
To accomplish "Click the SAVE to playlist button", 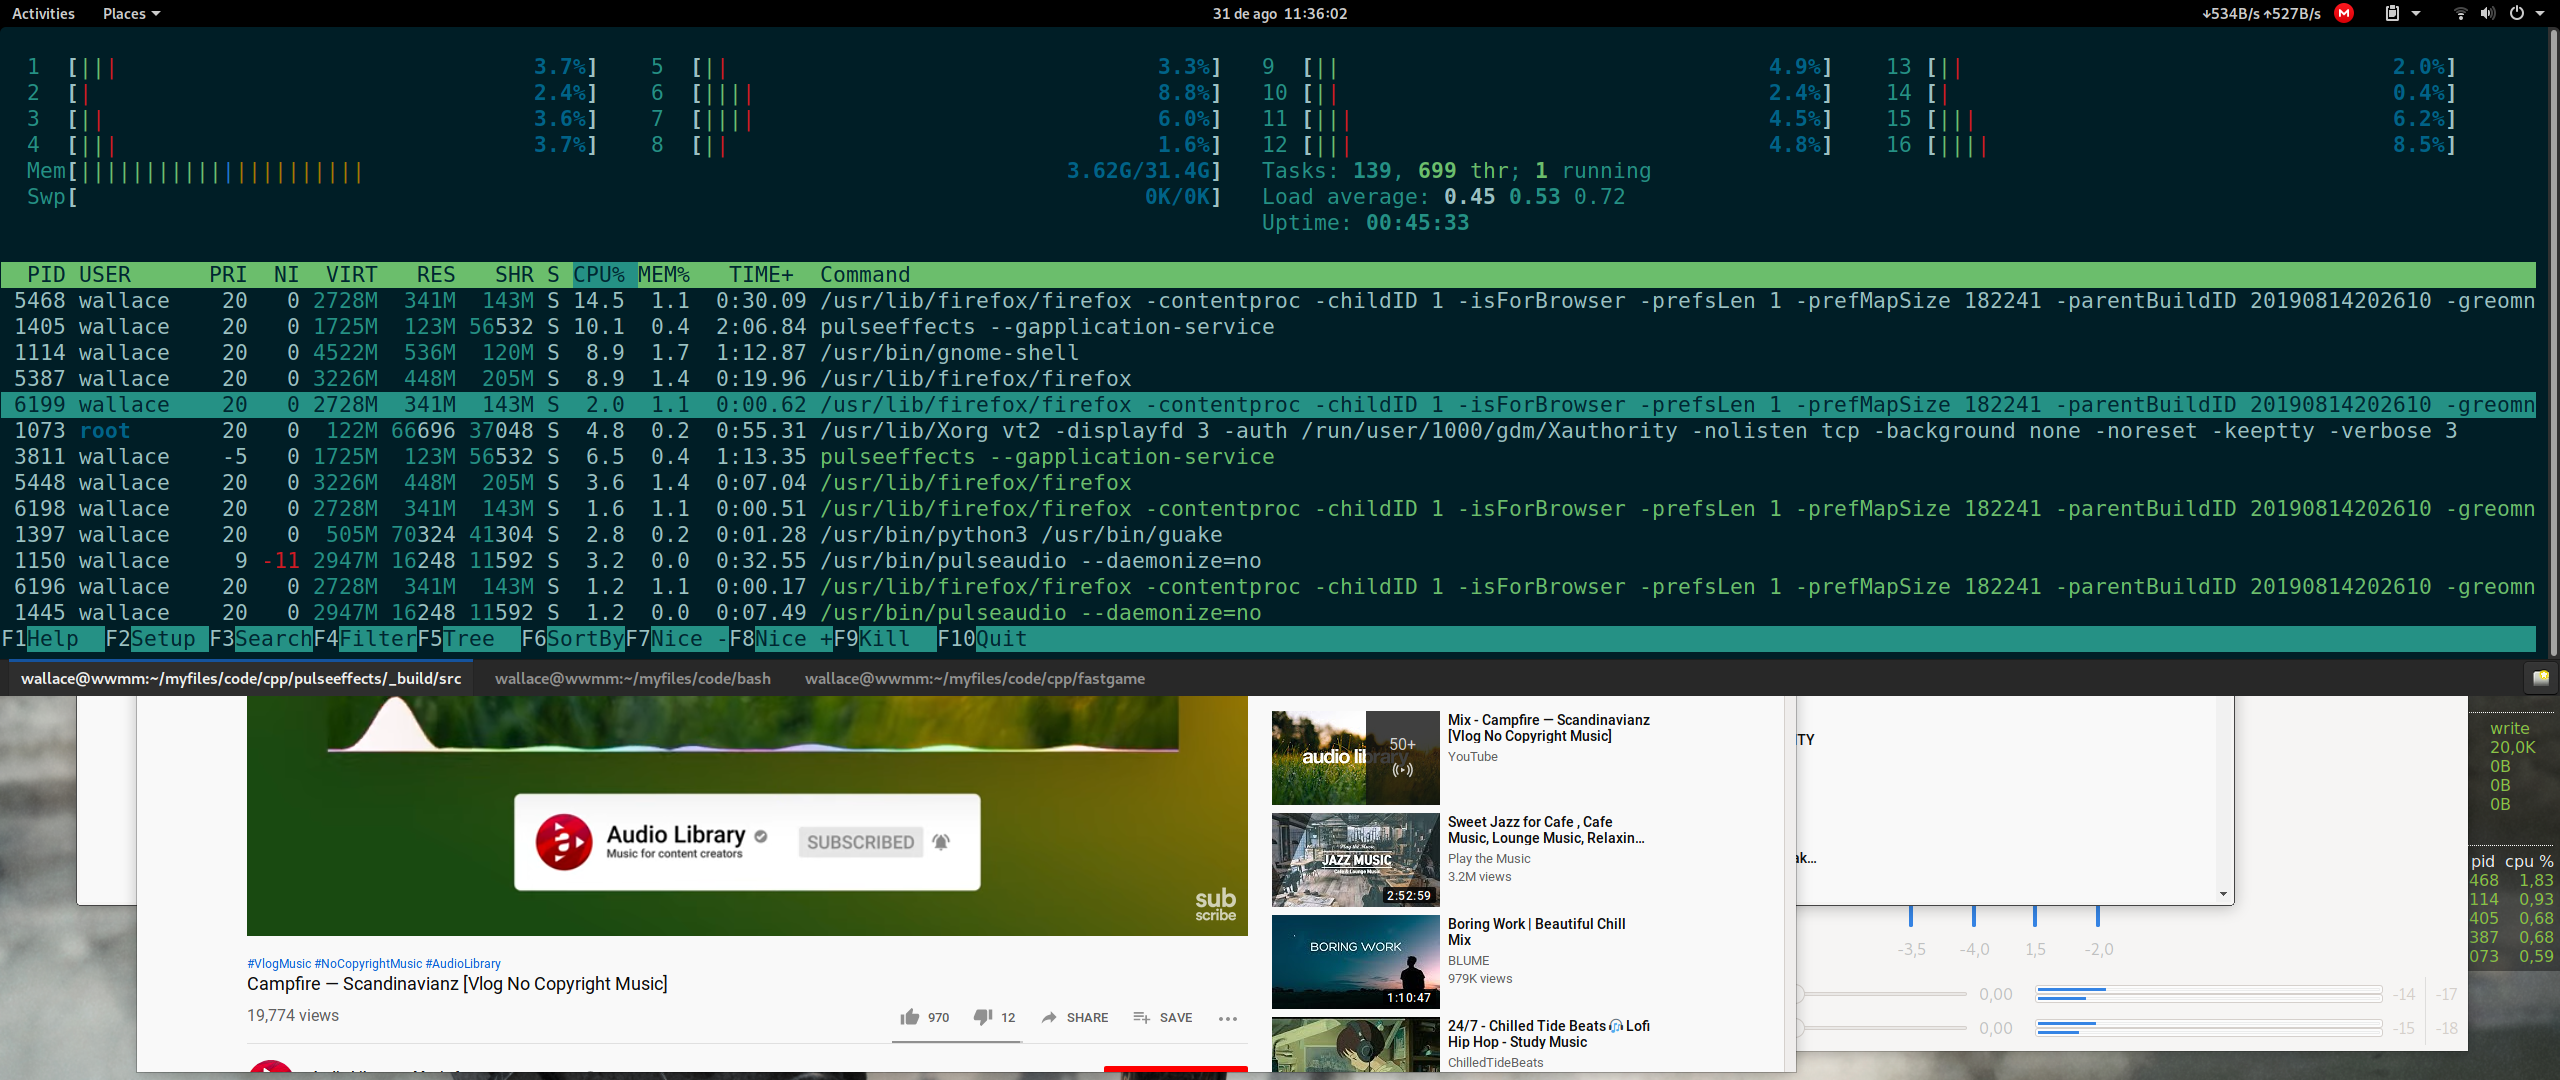I will [1163, 1017].
